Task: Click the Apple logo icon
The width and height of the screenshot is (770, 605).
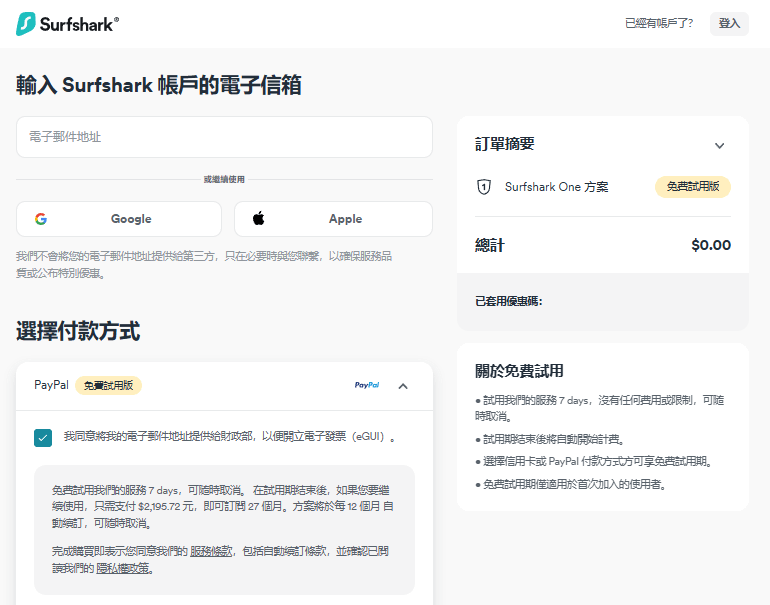Action: click(x=259, y=218)
